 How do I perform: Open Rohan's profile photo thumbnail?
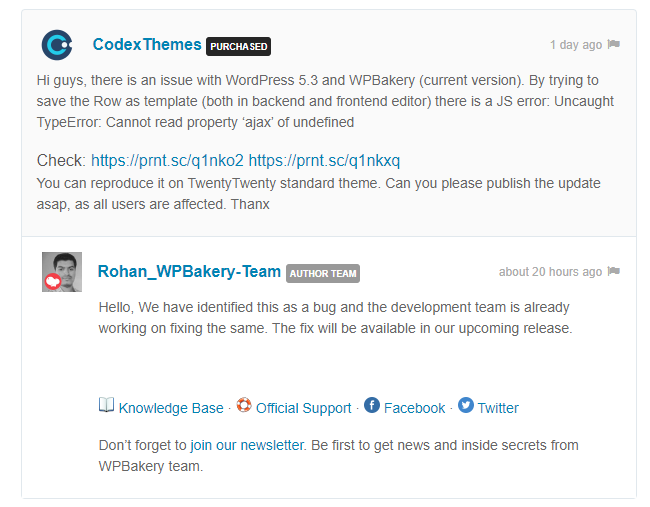click(x=62, y=272)
